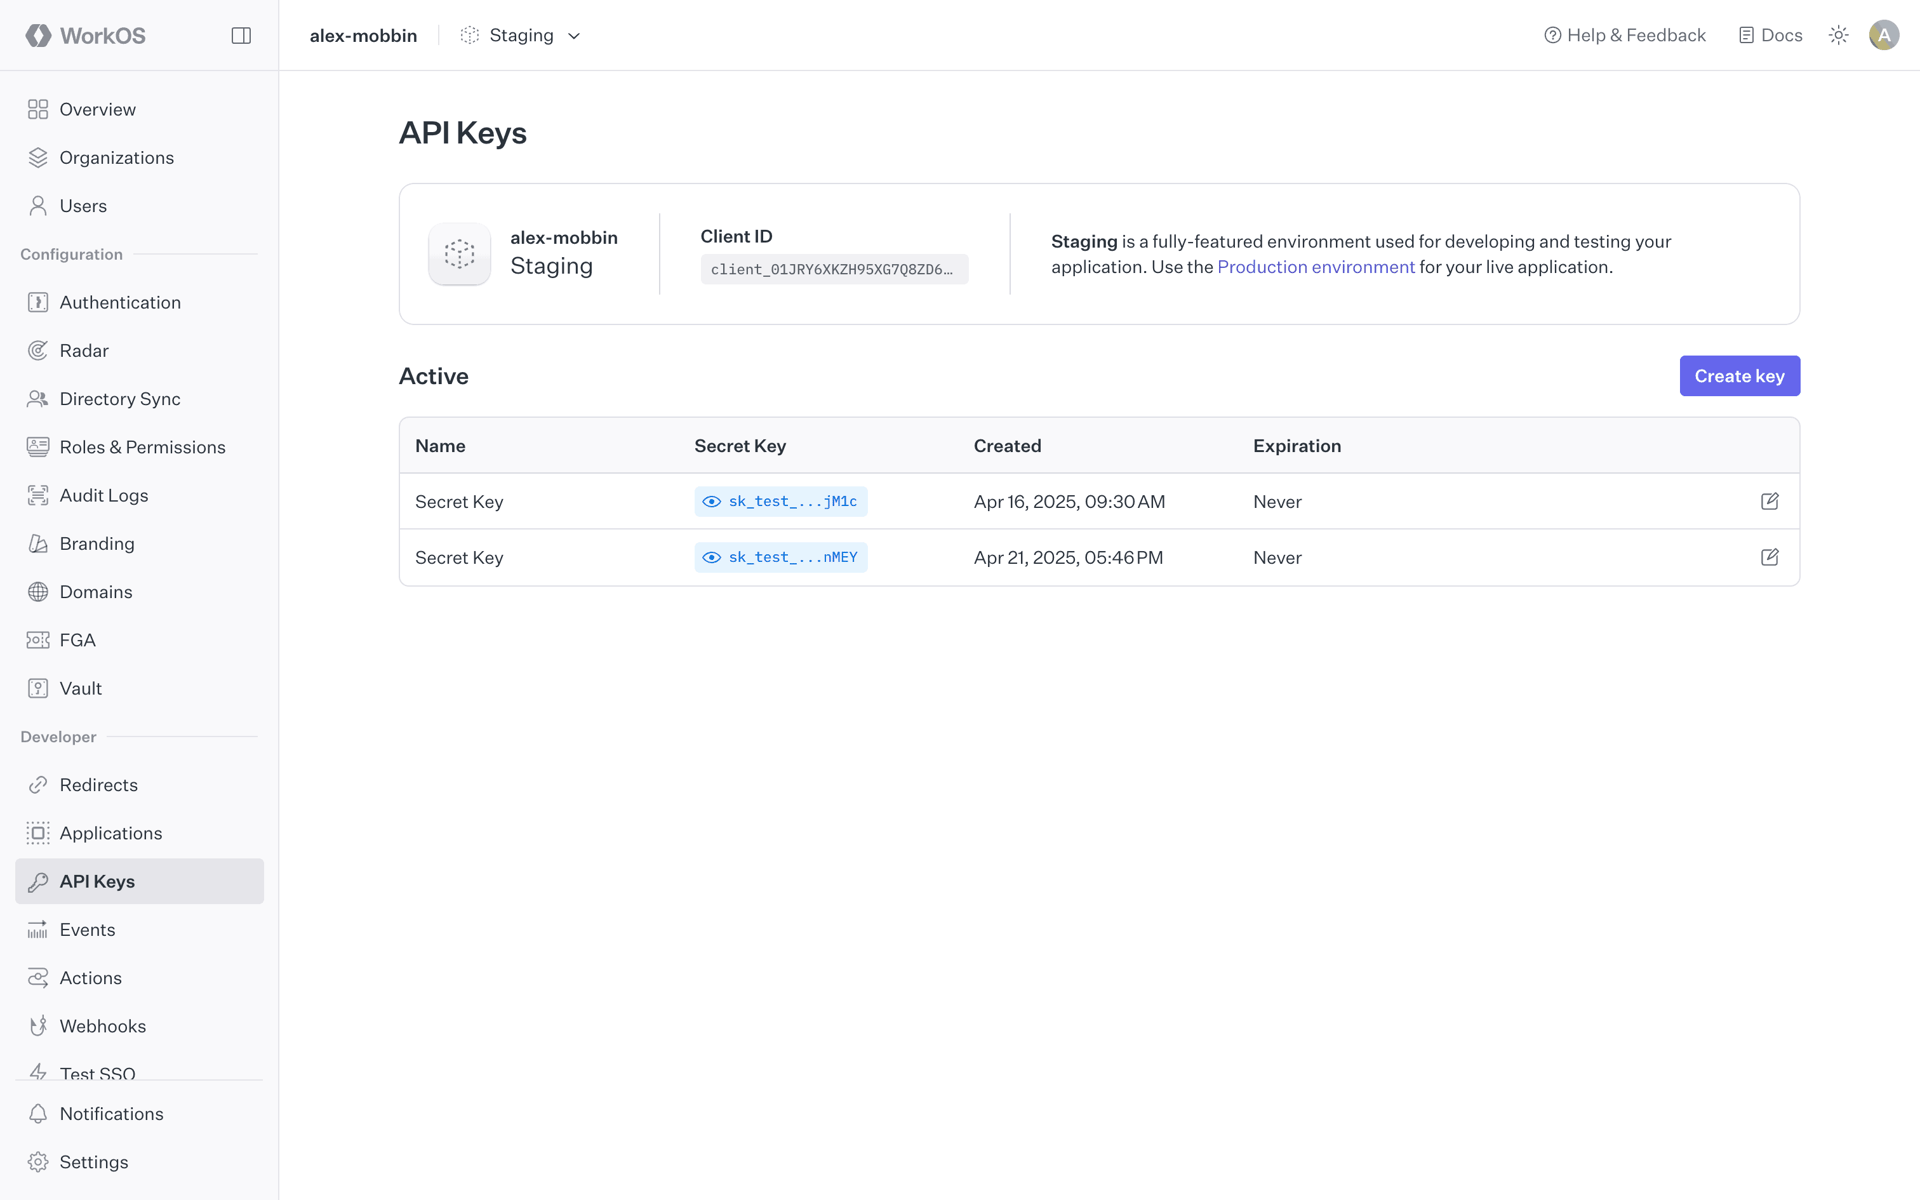The height and width of the screenshot is (1200, 1920).
Task: Edit the sk_test_...jM1c key row
Action: pyautogui.click(x=1769, y=501)
